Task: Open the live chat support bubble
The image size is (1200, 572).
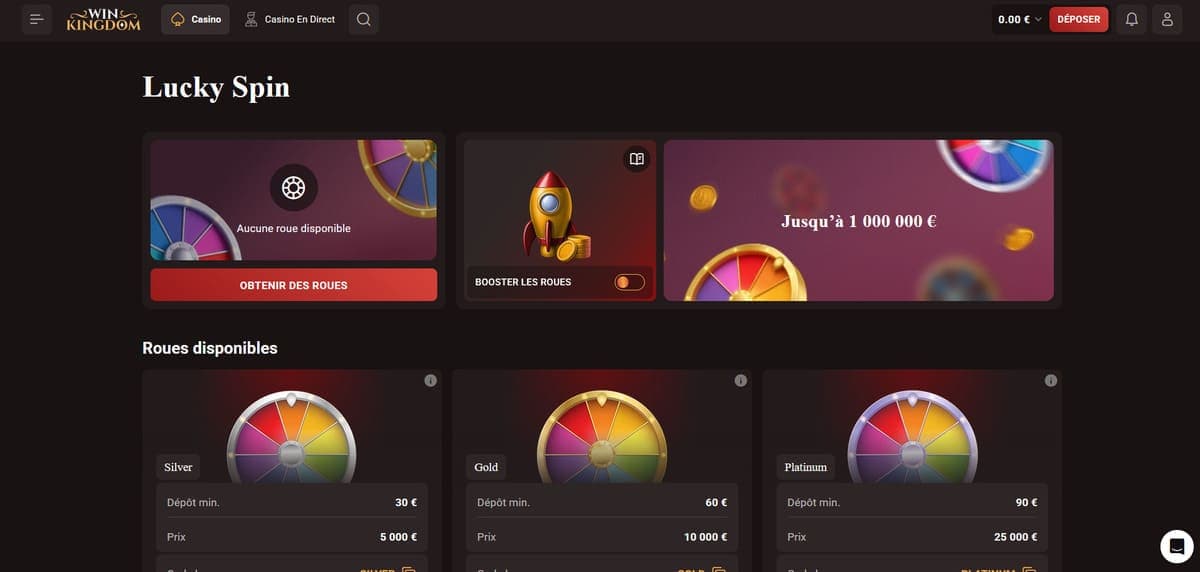Action: coord(1177,546)
